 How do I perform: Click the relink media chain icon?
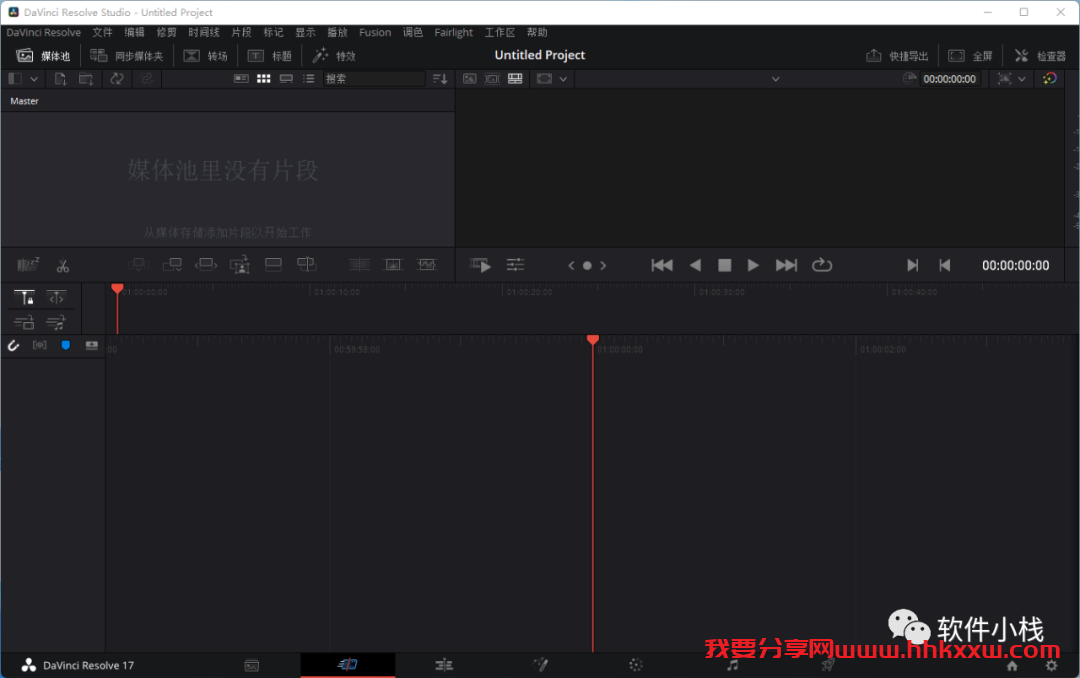pyautogui.click(x=146, y=79)
